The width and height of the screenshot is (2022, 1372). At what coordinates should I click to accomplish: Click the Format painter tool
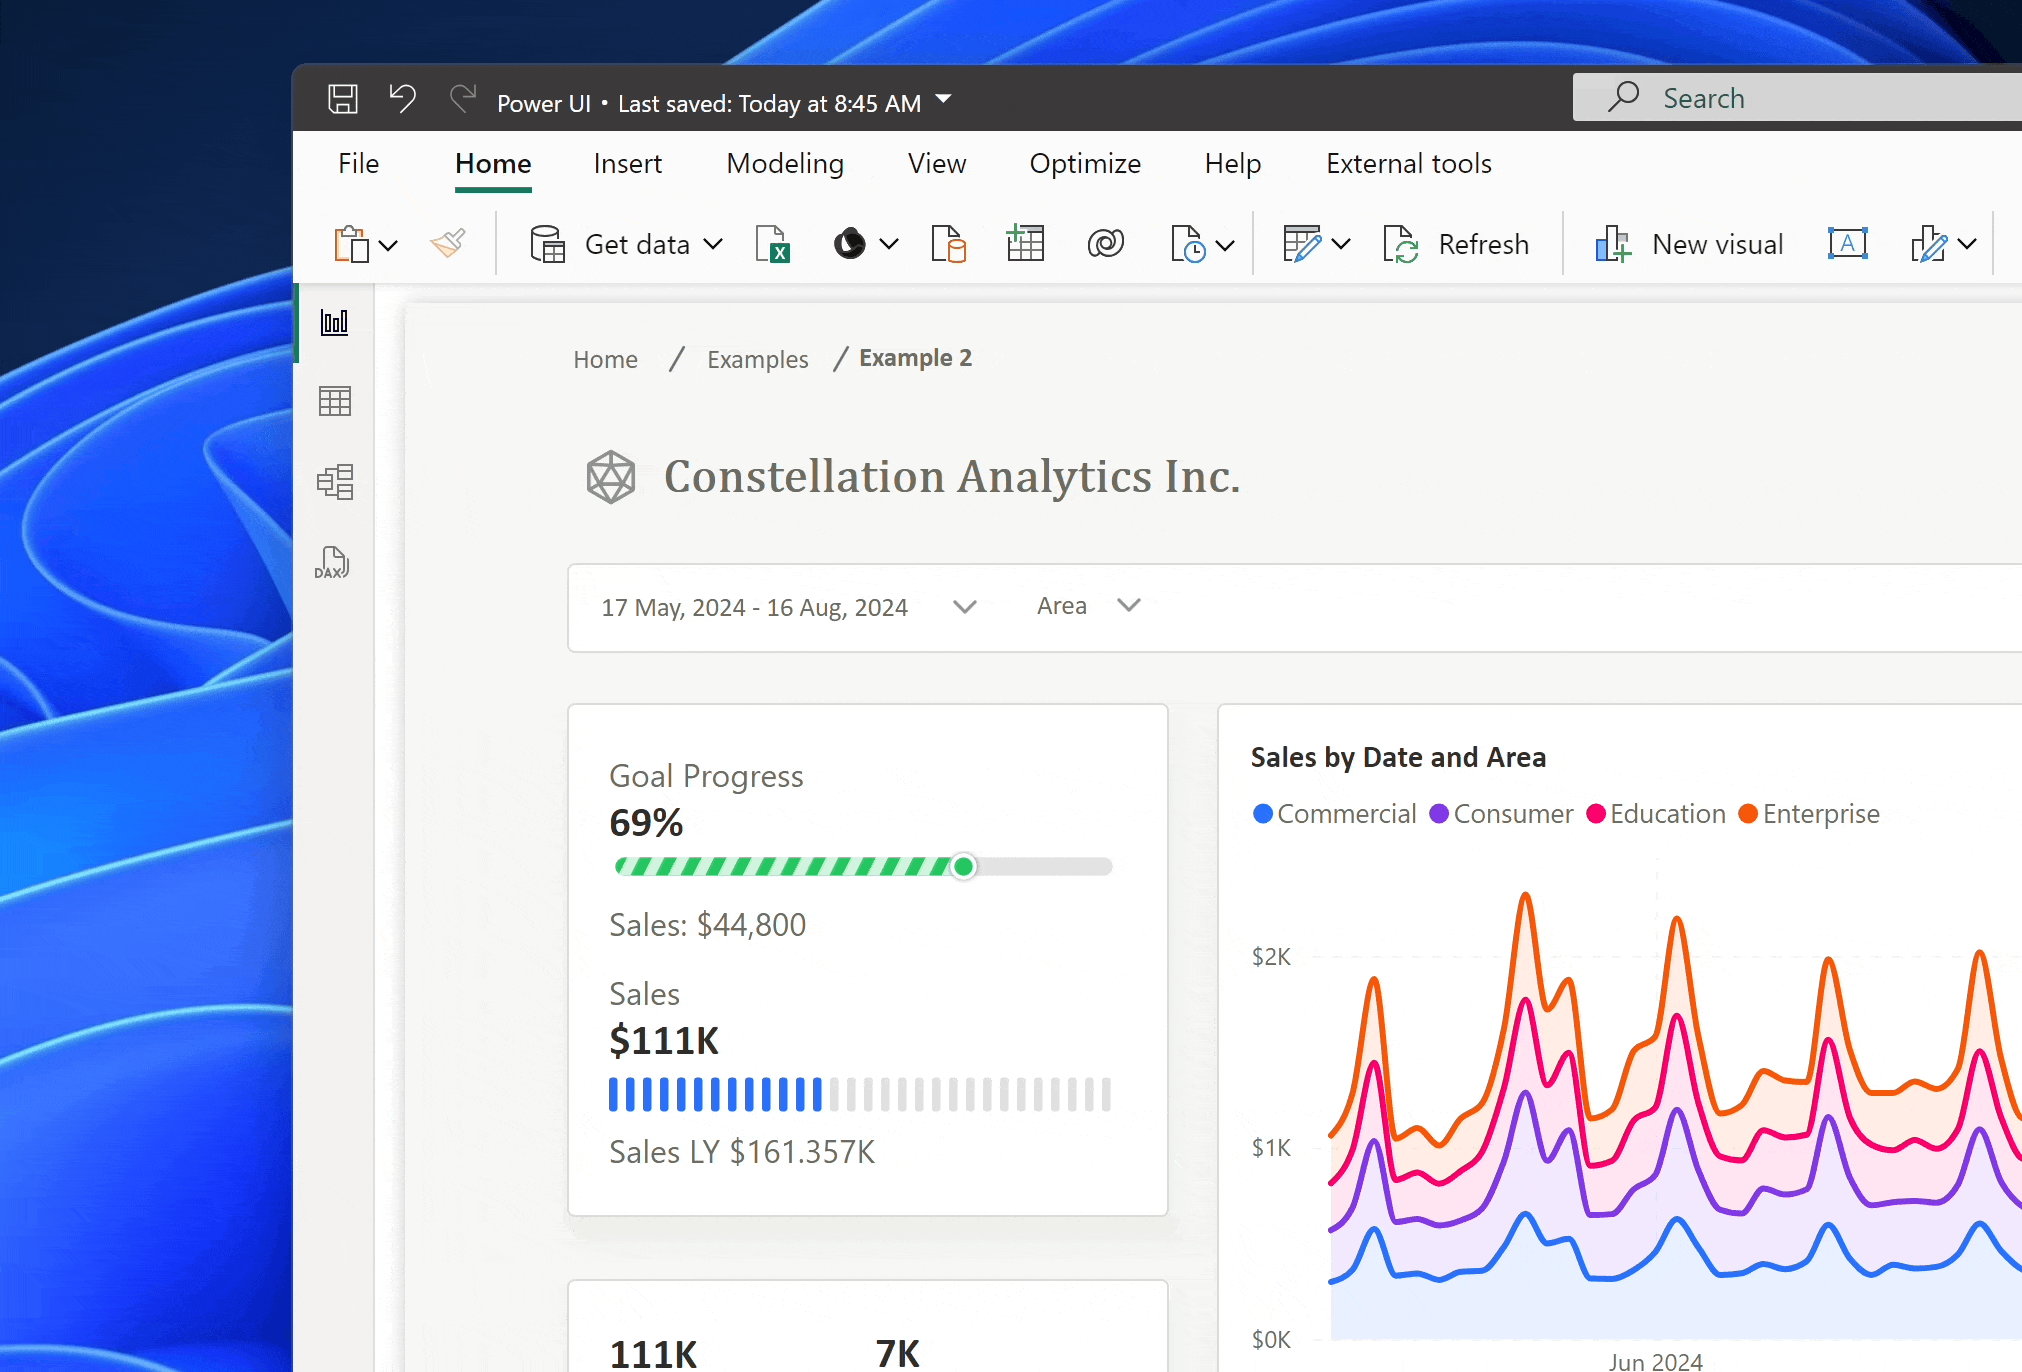click(x=449, y=243)
